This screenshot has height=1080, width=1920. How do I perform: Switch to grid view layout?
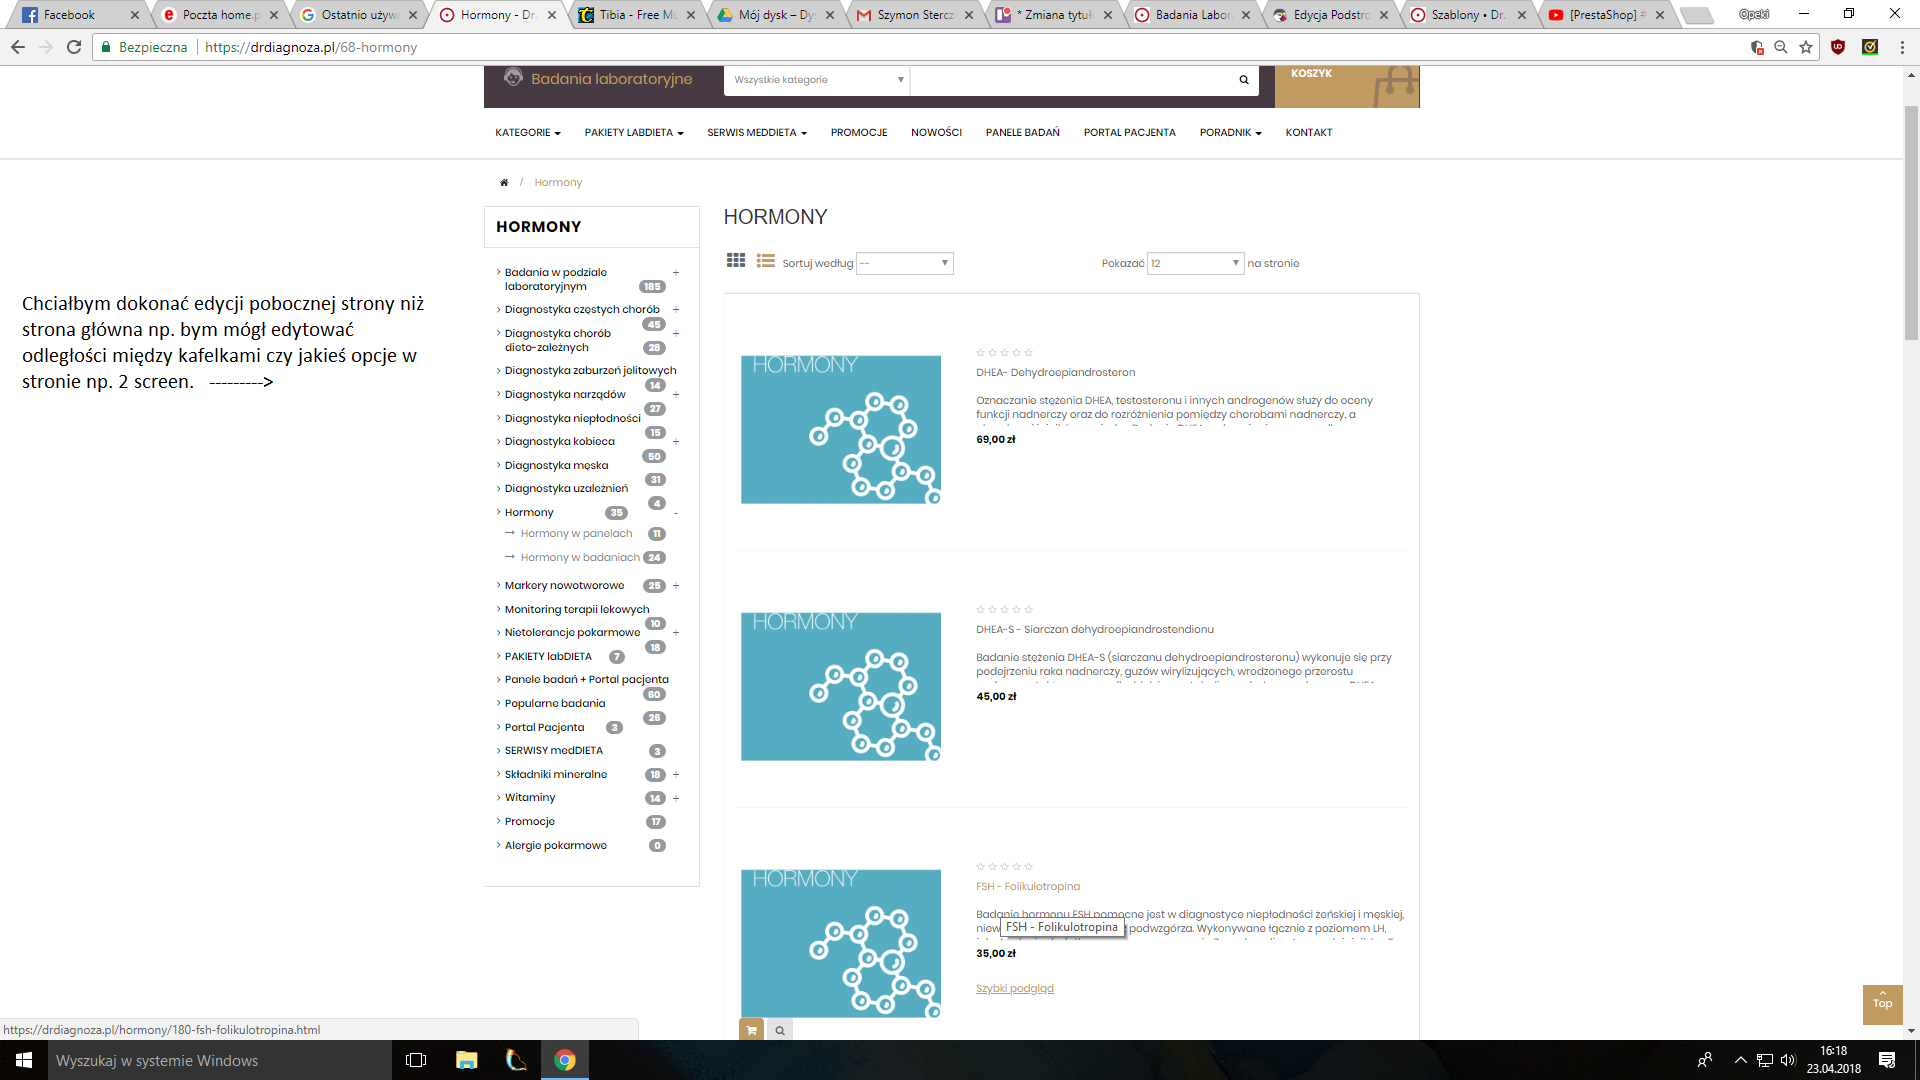(736, 261)
